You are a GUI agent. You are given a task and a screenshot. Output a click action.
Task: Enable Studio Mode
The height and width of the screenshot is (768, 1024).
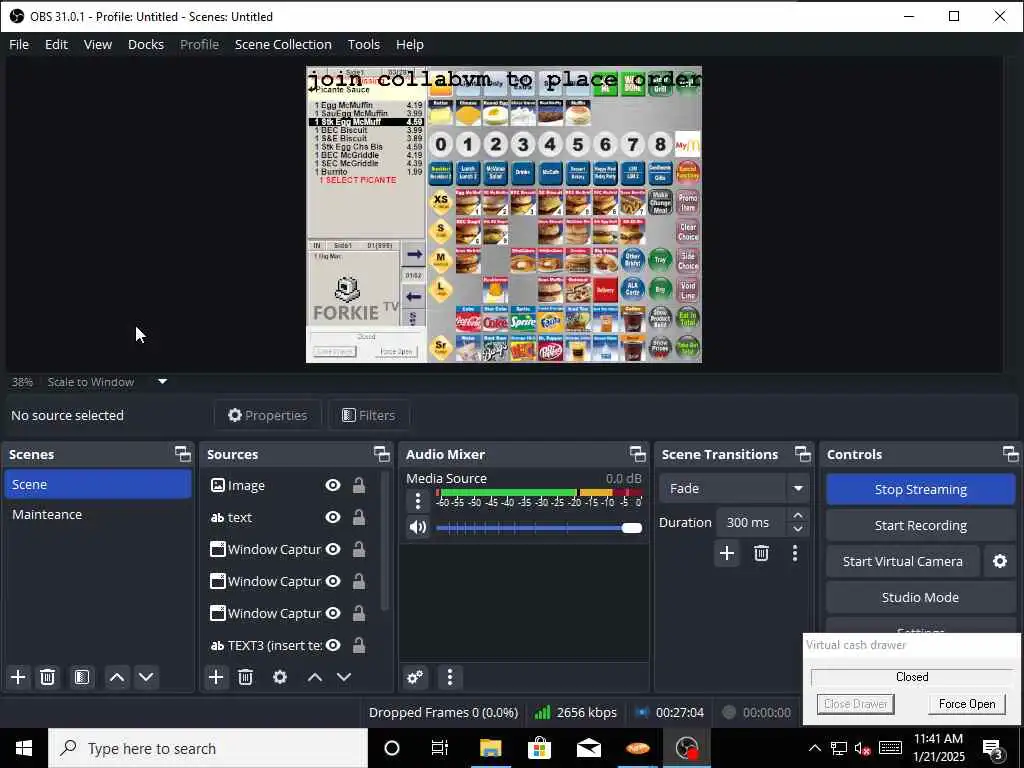[921, 598]
